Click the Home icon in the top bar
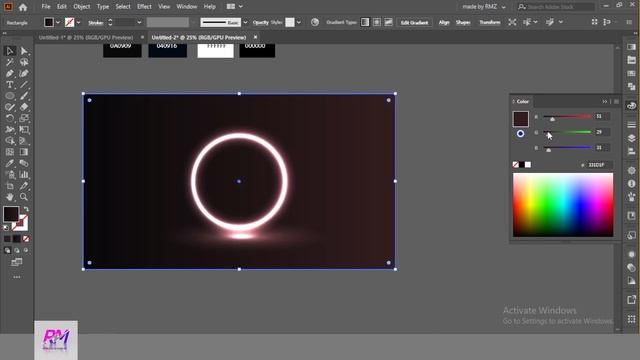The width and height of the screenshot is (640, 360). point(23,7)
